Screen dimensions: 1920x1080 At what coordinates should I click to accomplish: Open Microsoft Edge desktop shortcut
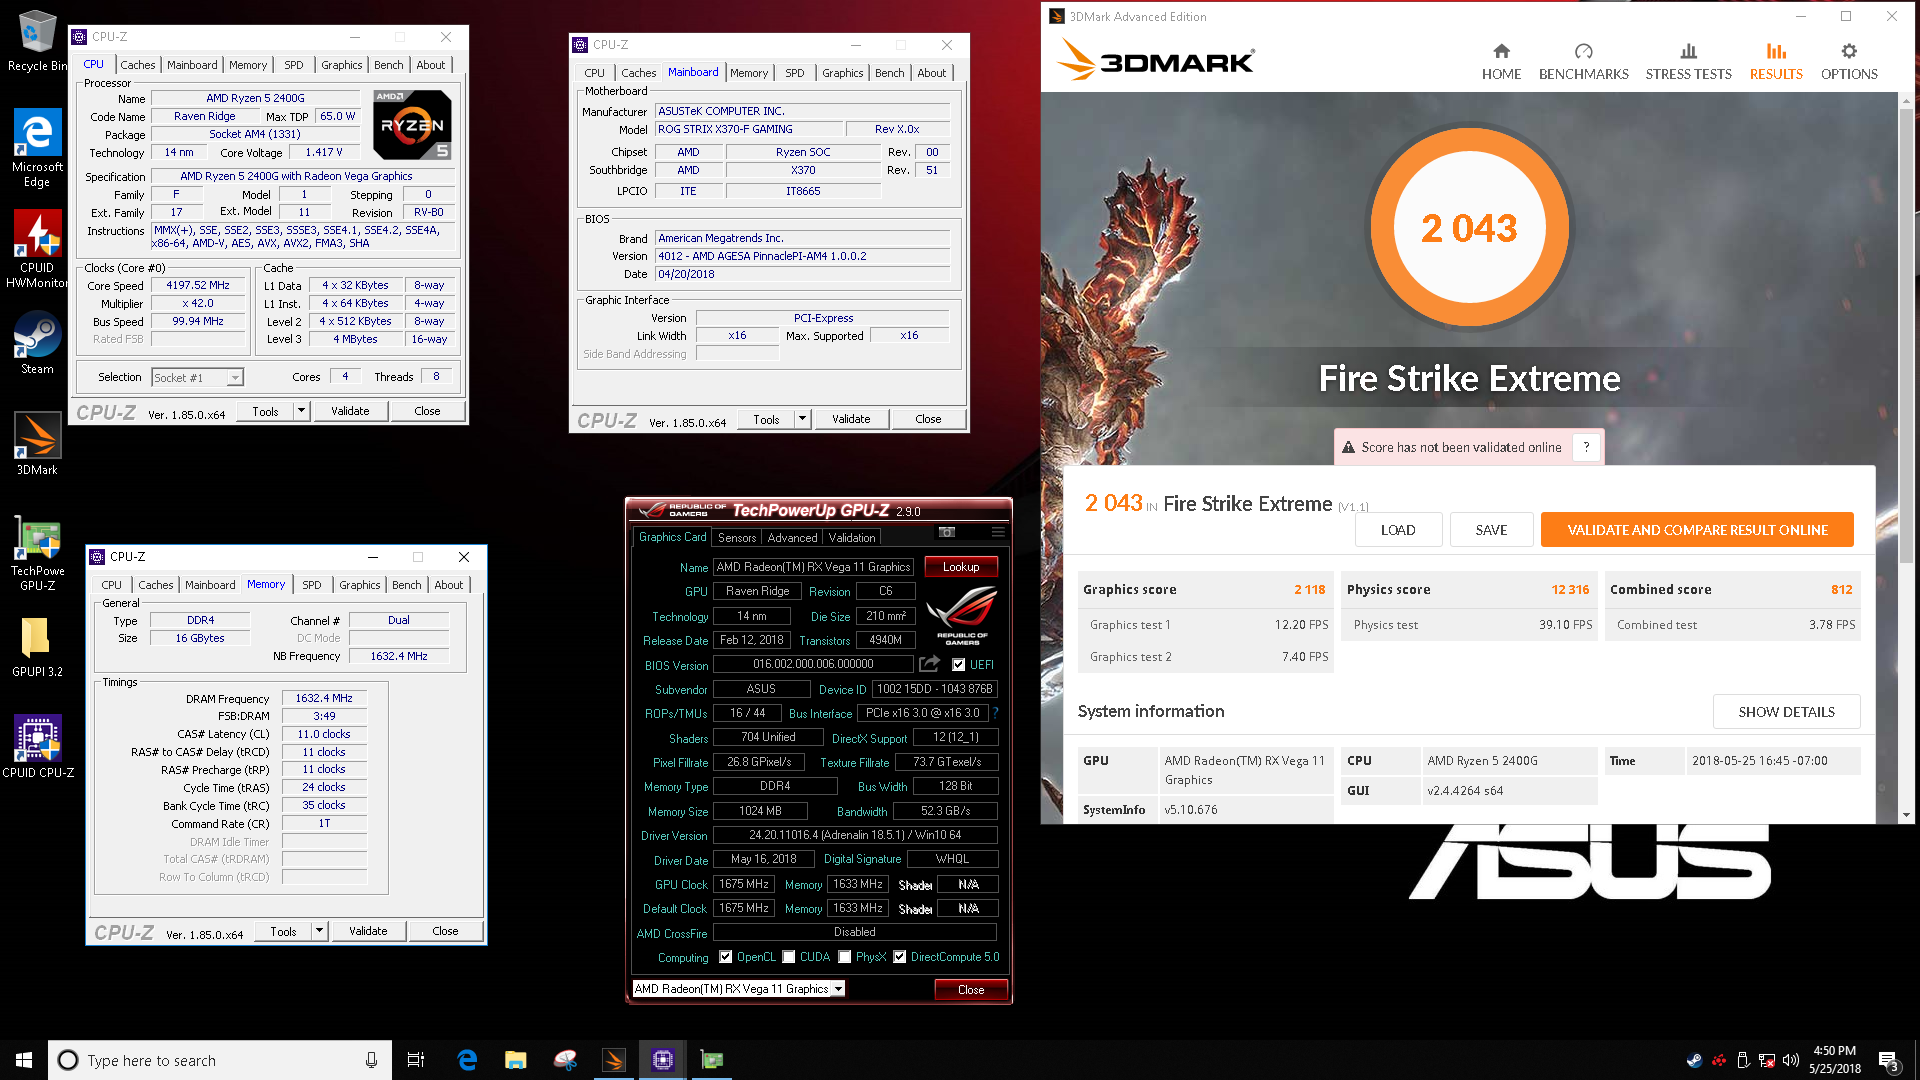[37, 147]
